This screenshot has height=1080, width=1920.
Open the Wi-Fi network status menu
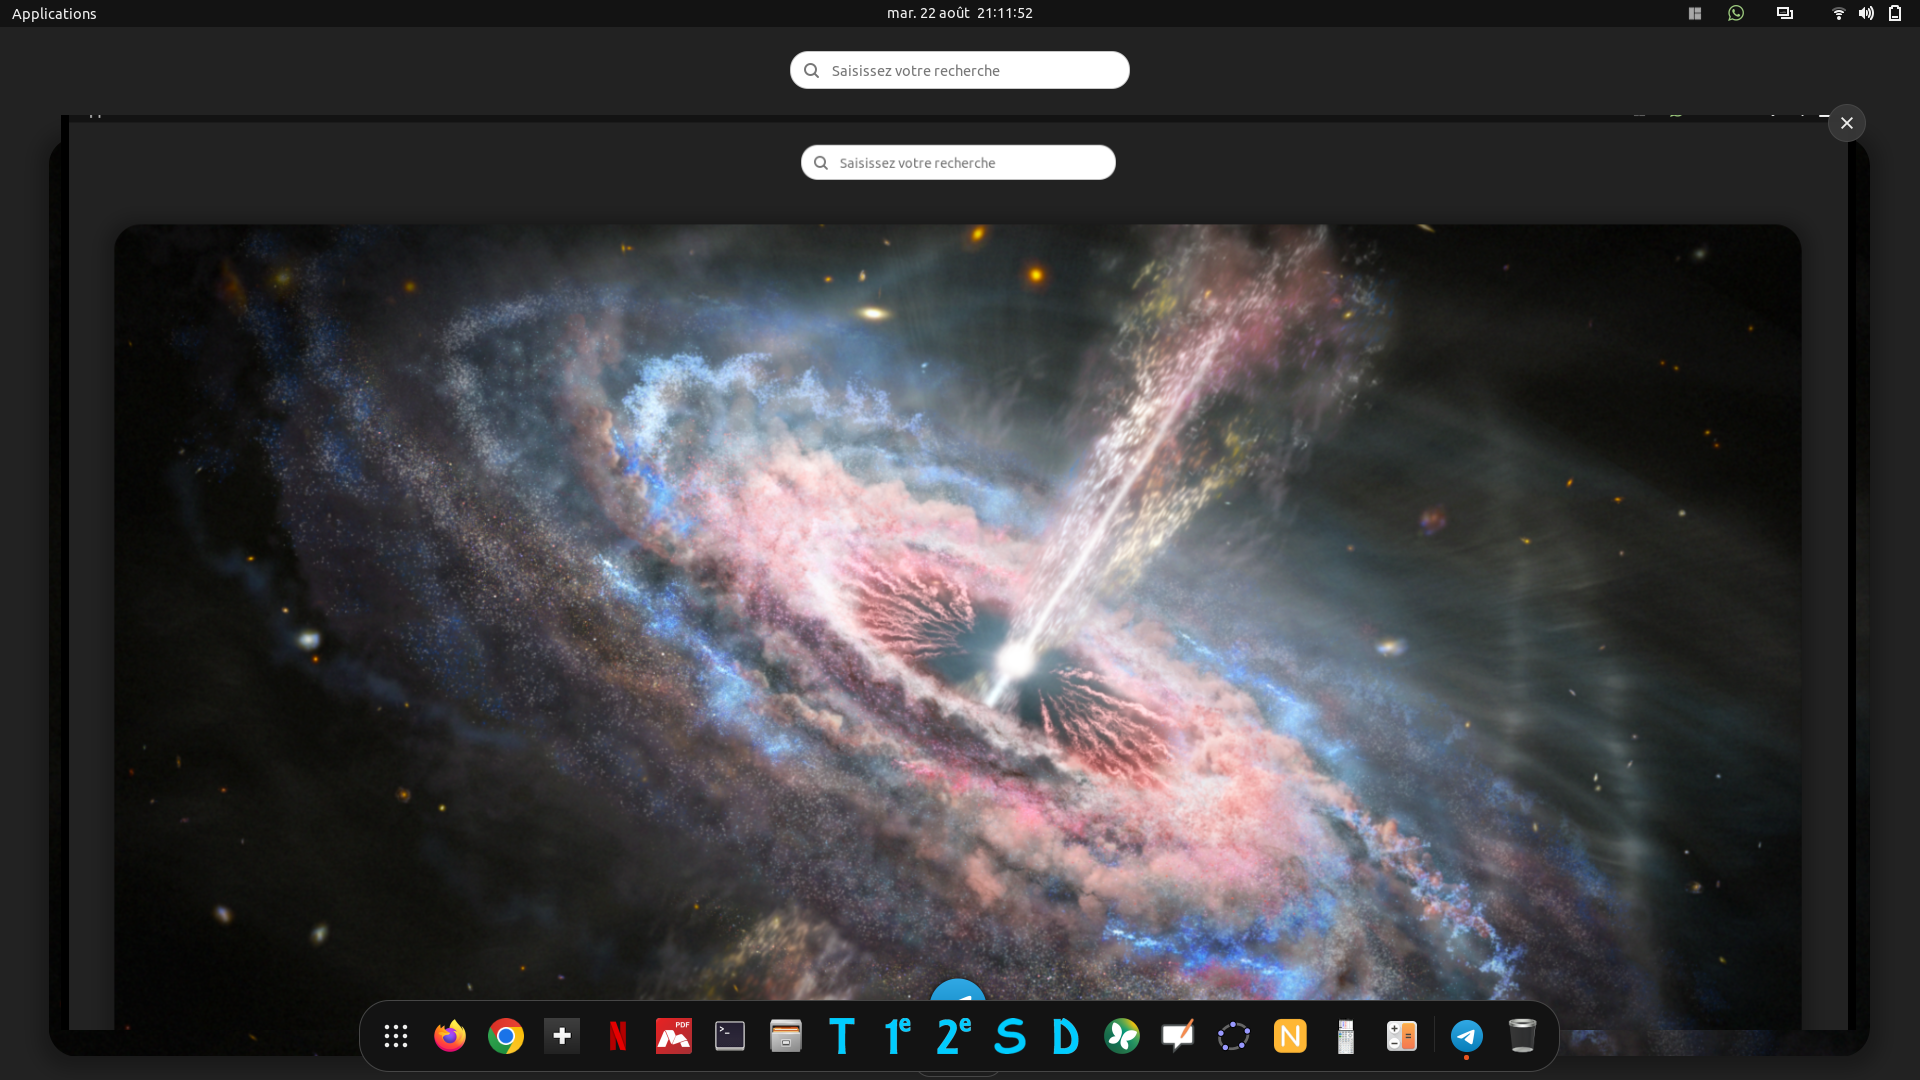(x=1838, y=13)
